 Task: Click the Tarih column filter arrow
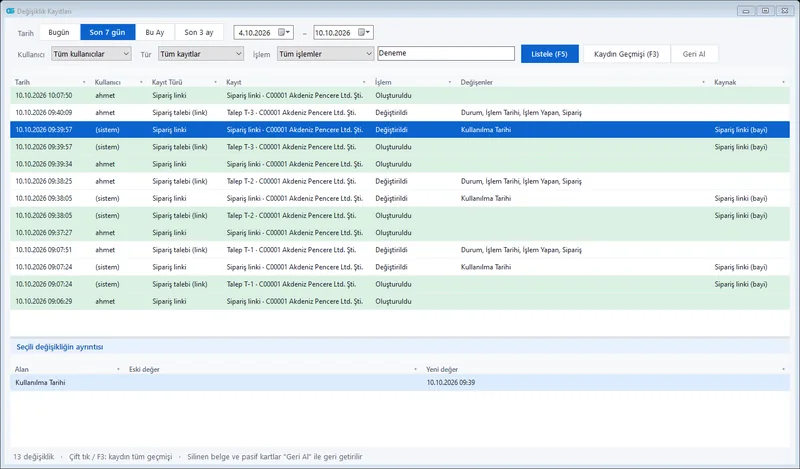(84, 82)
